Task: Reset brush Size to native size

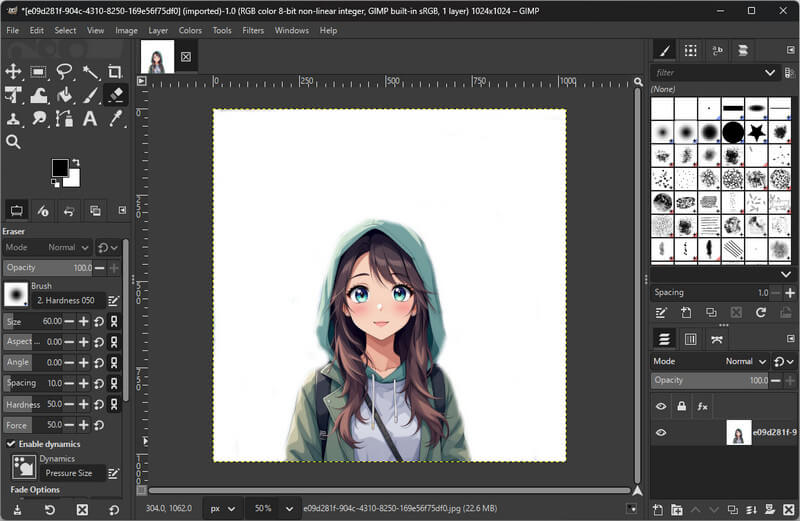Action: (x=99, y=321)
